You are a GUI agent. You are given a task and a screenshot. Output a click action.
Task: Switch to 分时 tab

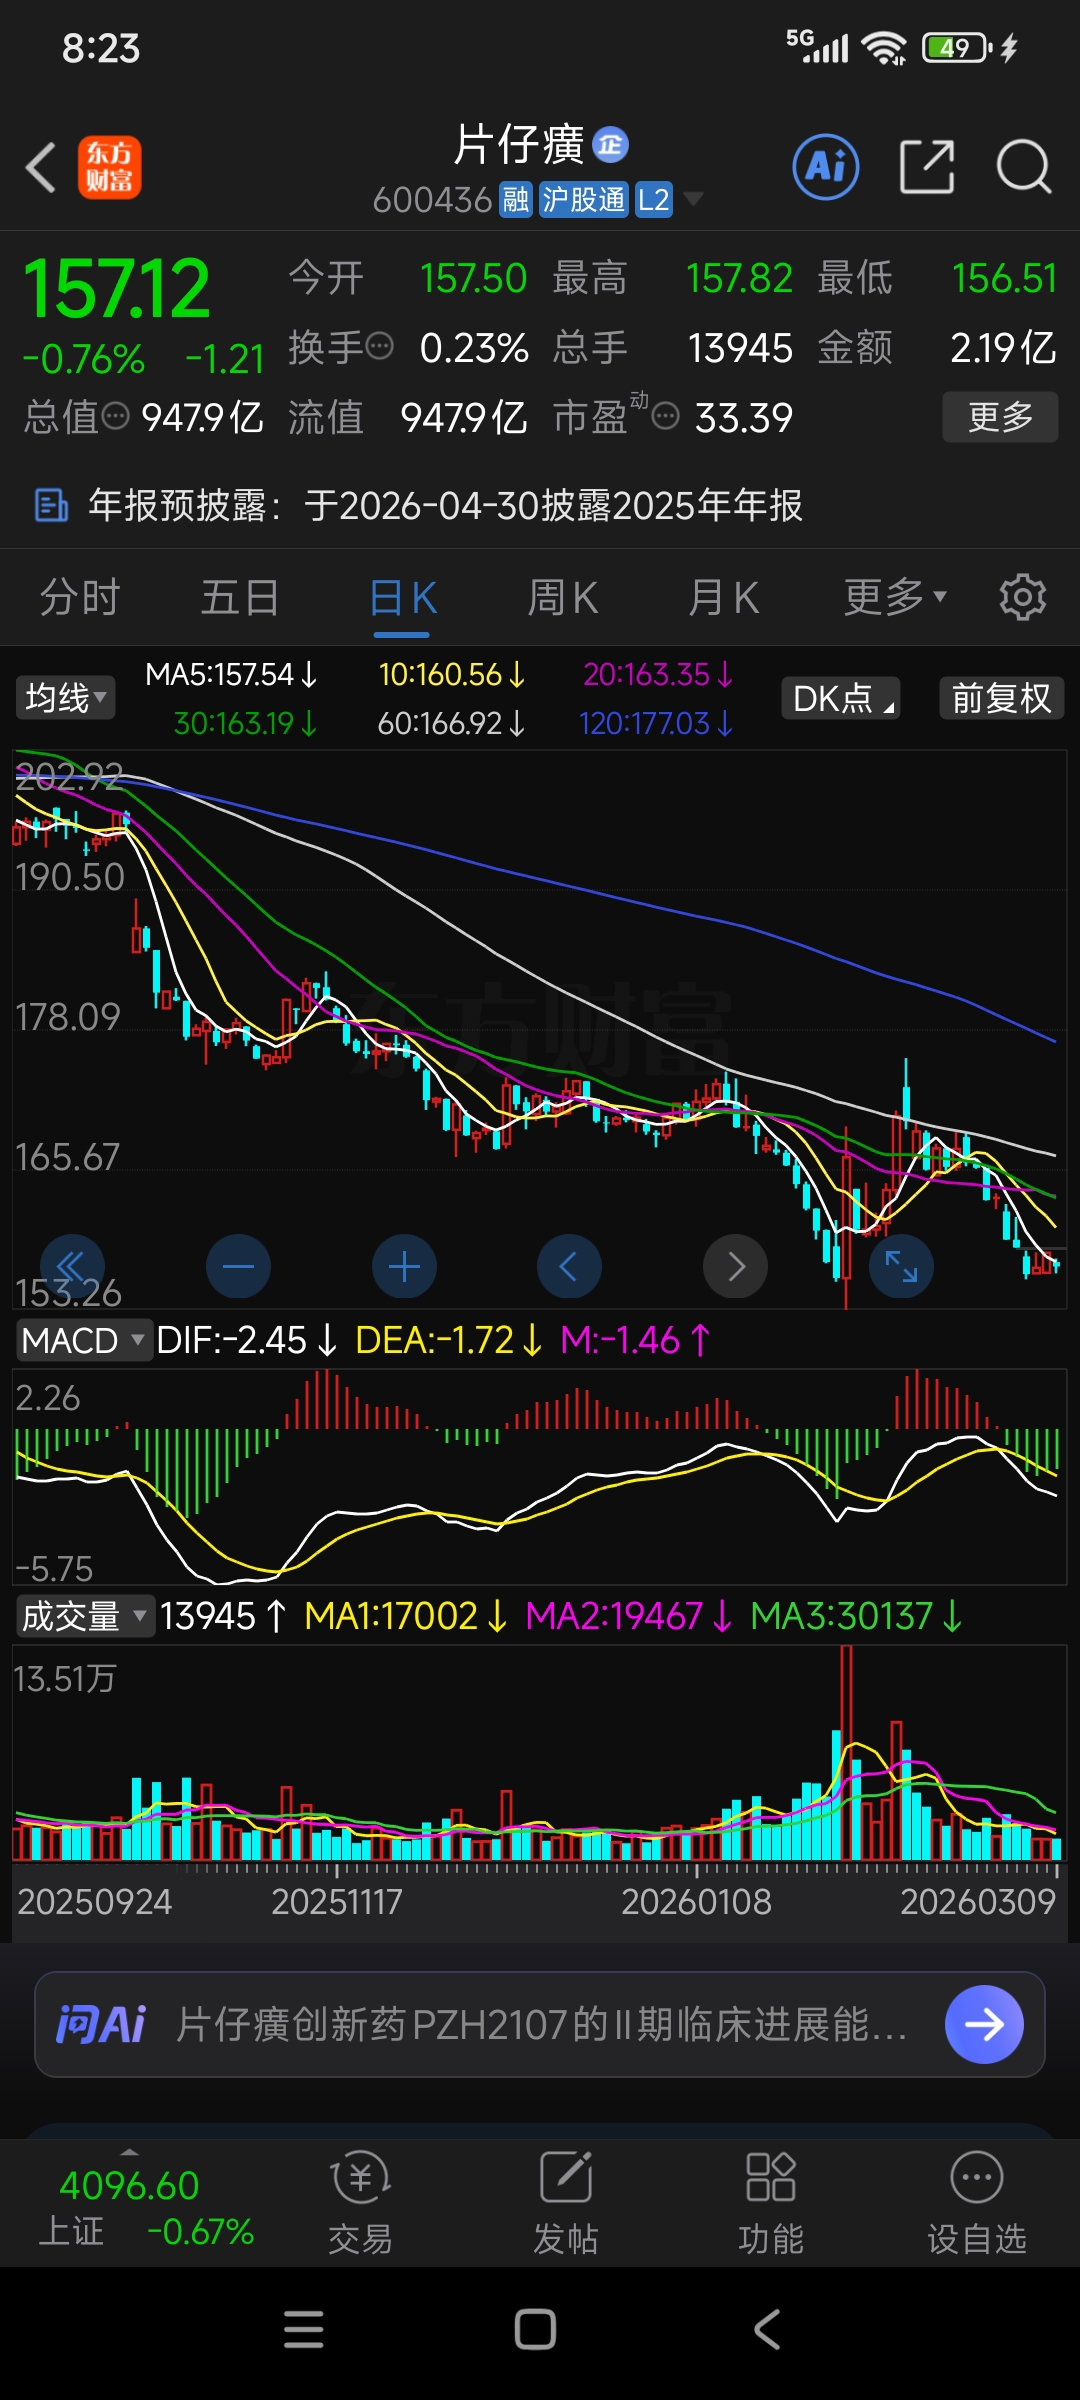[x=80, y=597]
